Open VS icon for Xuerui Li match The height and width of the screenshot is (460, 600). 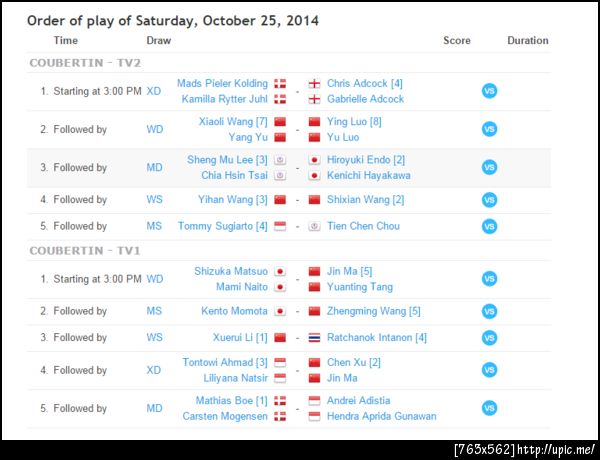pos(489,337)
